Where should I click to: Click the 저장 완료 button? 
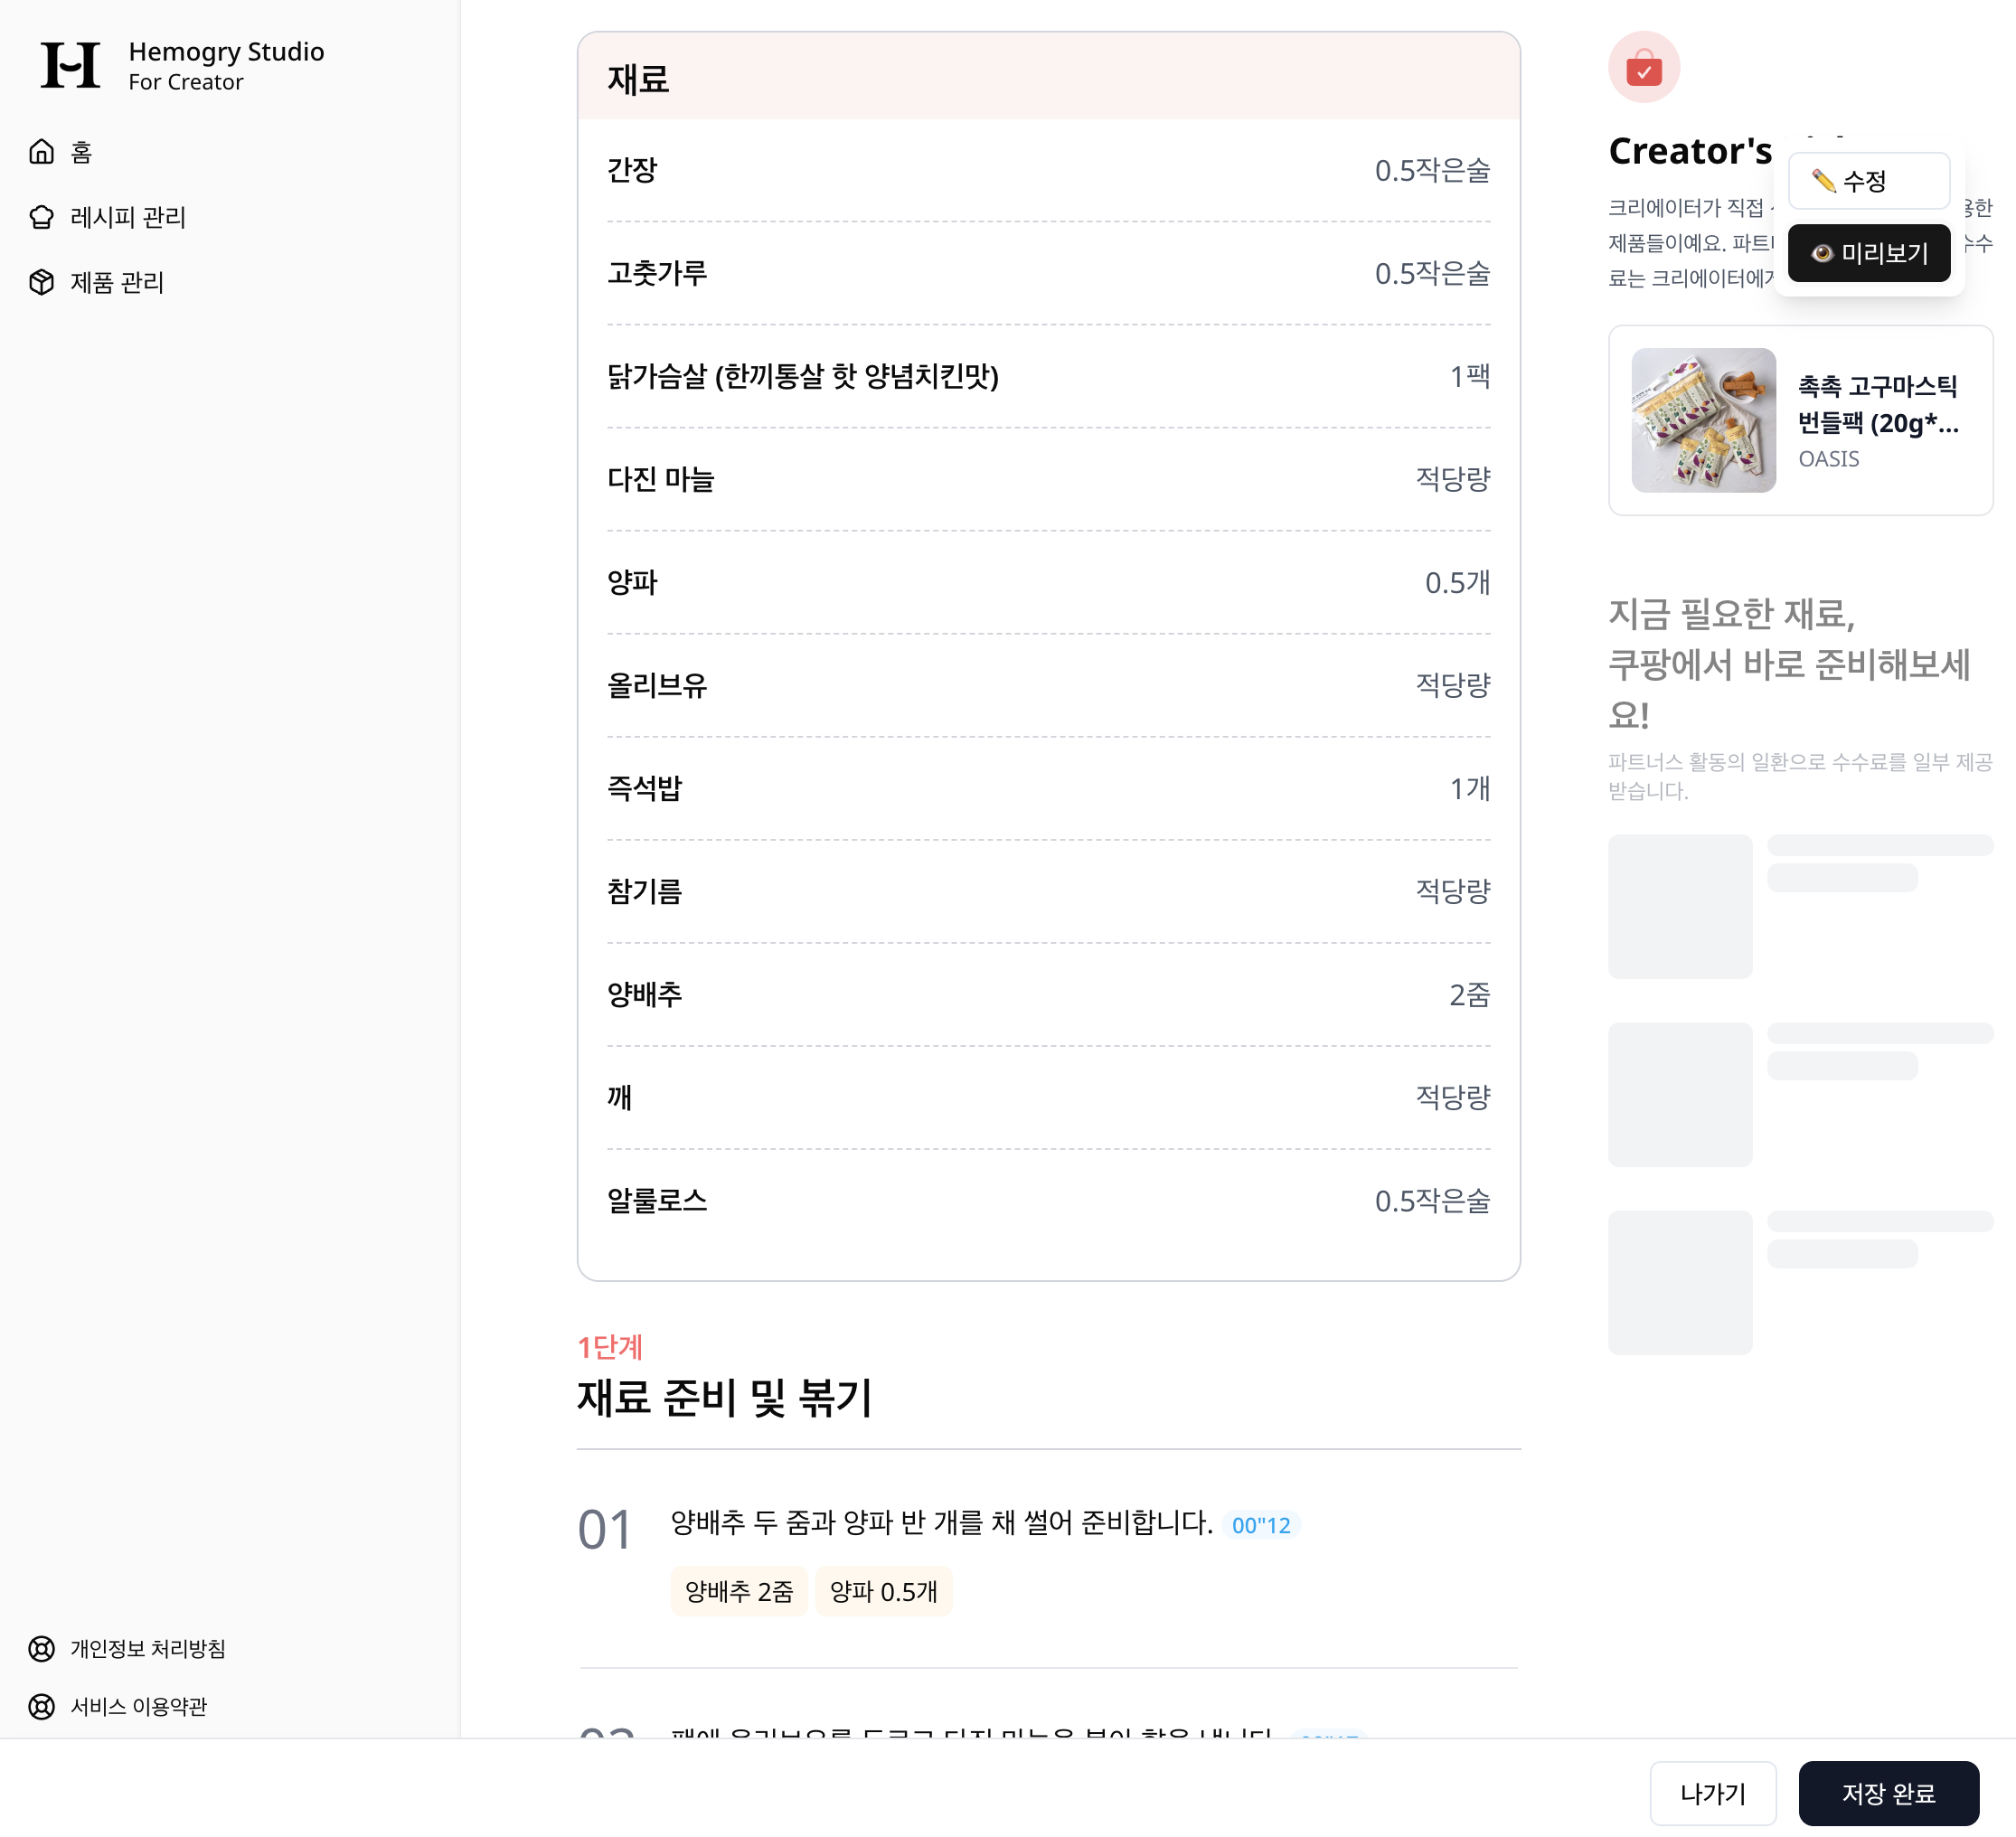(x=1888, y=1793)
